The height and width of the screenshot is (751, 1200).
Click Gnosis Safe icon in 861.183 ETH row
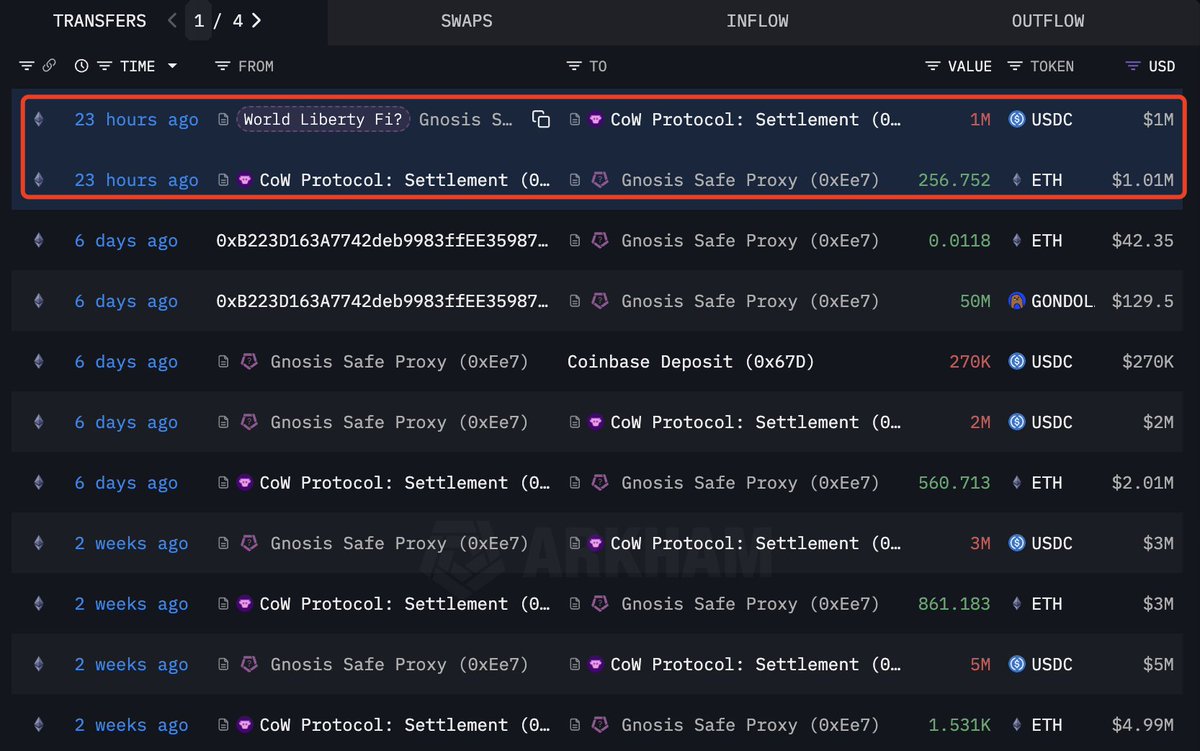pyautogui.click(x=601, y=605)
